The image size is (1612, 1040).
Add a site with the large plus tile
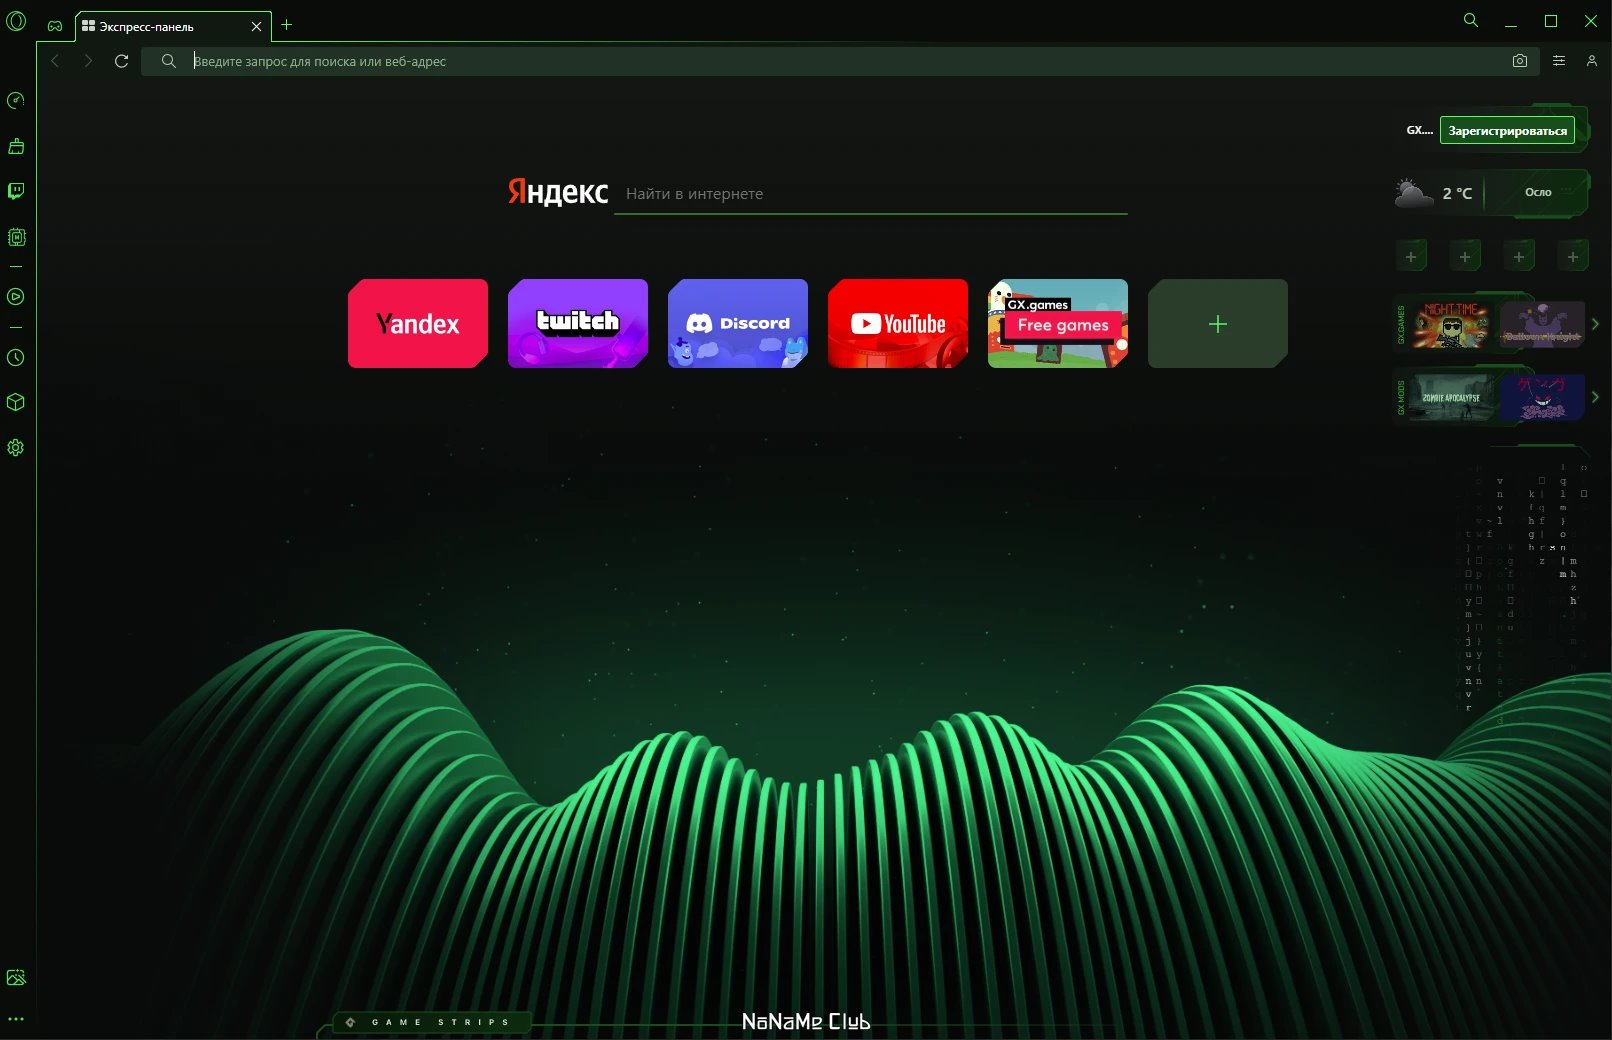point(1218,324)
